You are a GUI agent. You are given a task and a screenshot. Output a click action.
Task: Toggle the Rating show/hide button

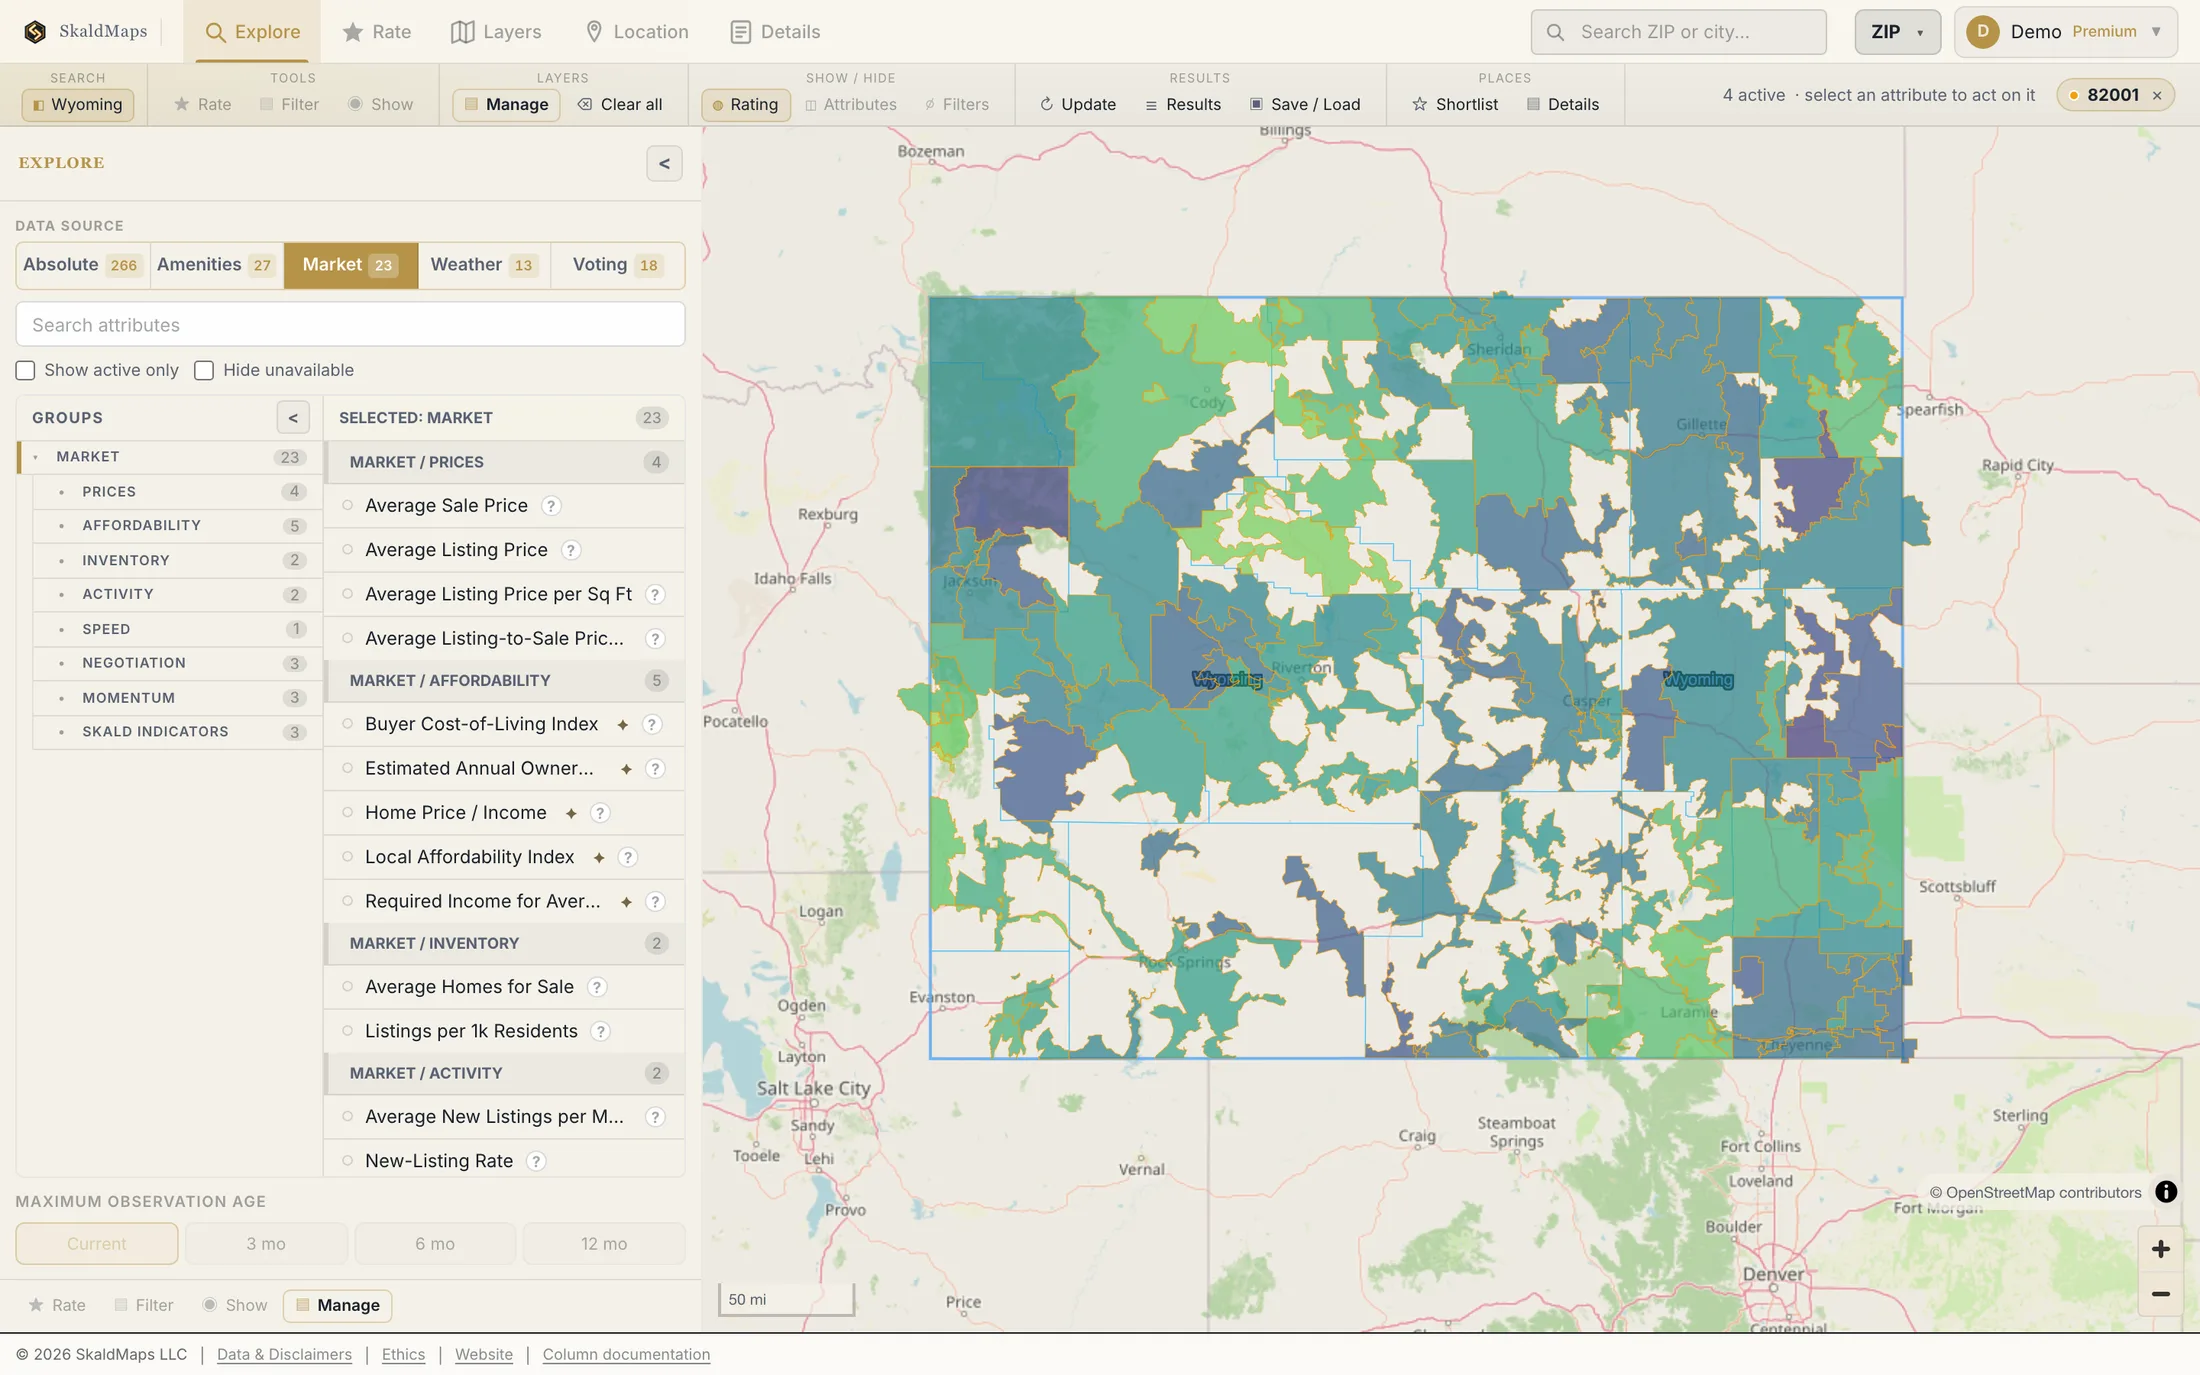(x=745, y=104)
